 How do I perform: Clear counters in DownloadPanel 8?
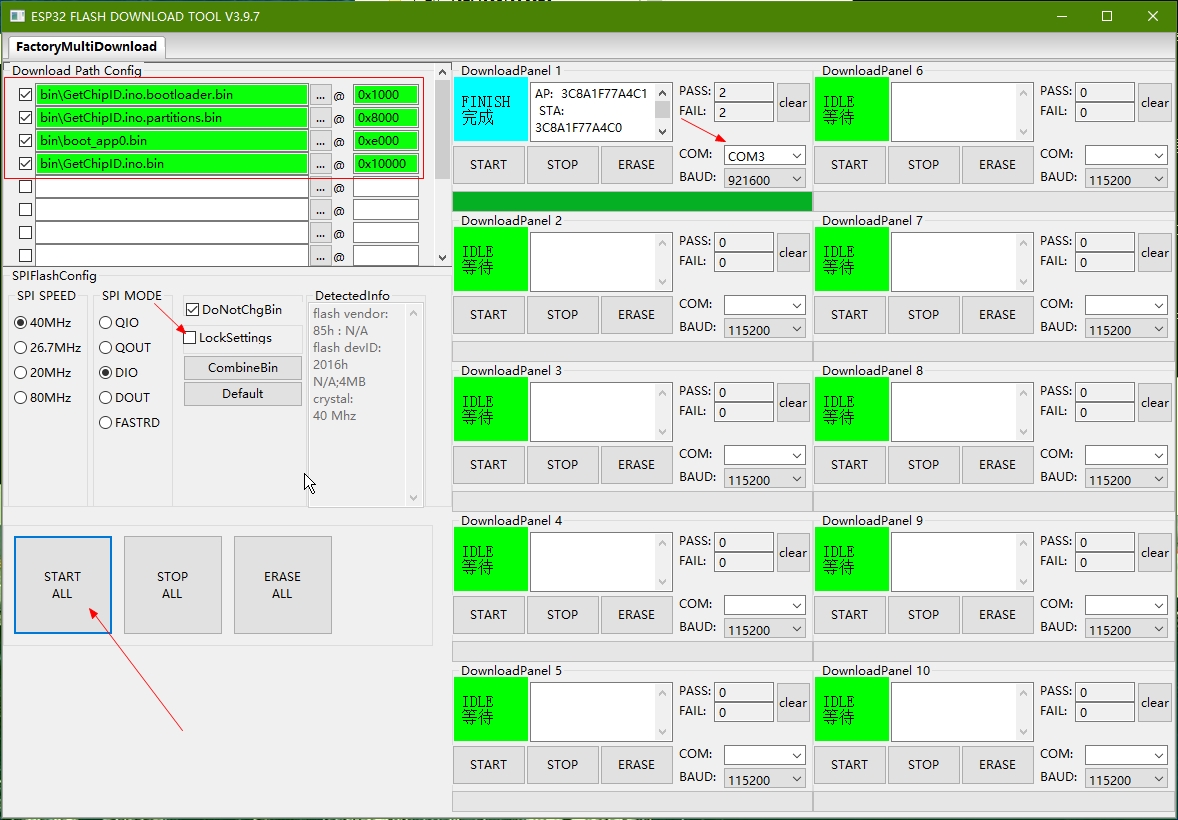(1155, 403)
